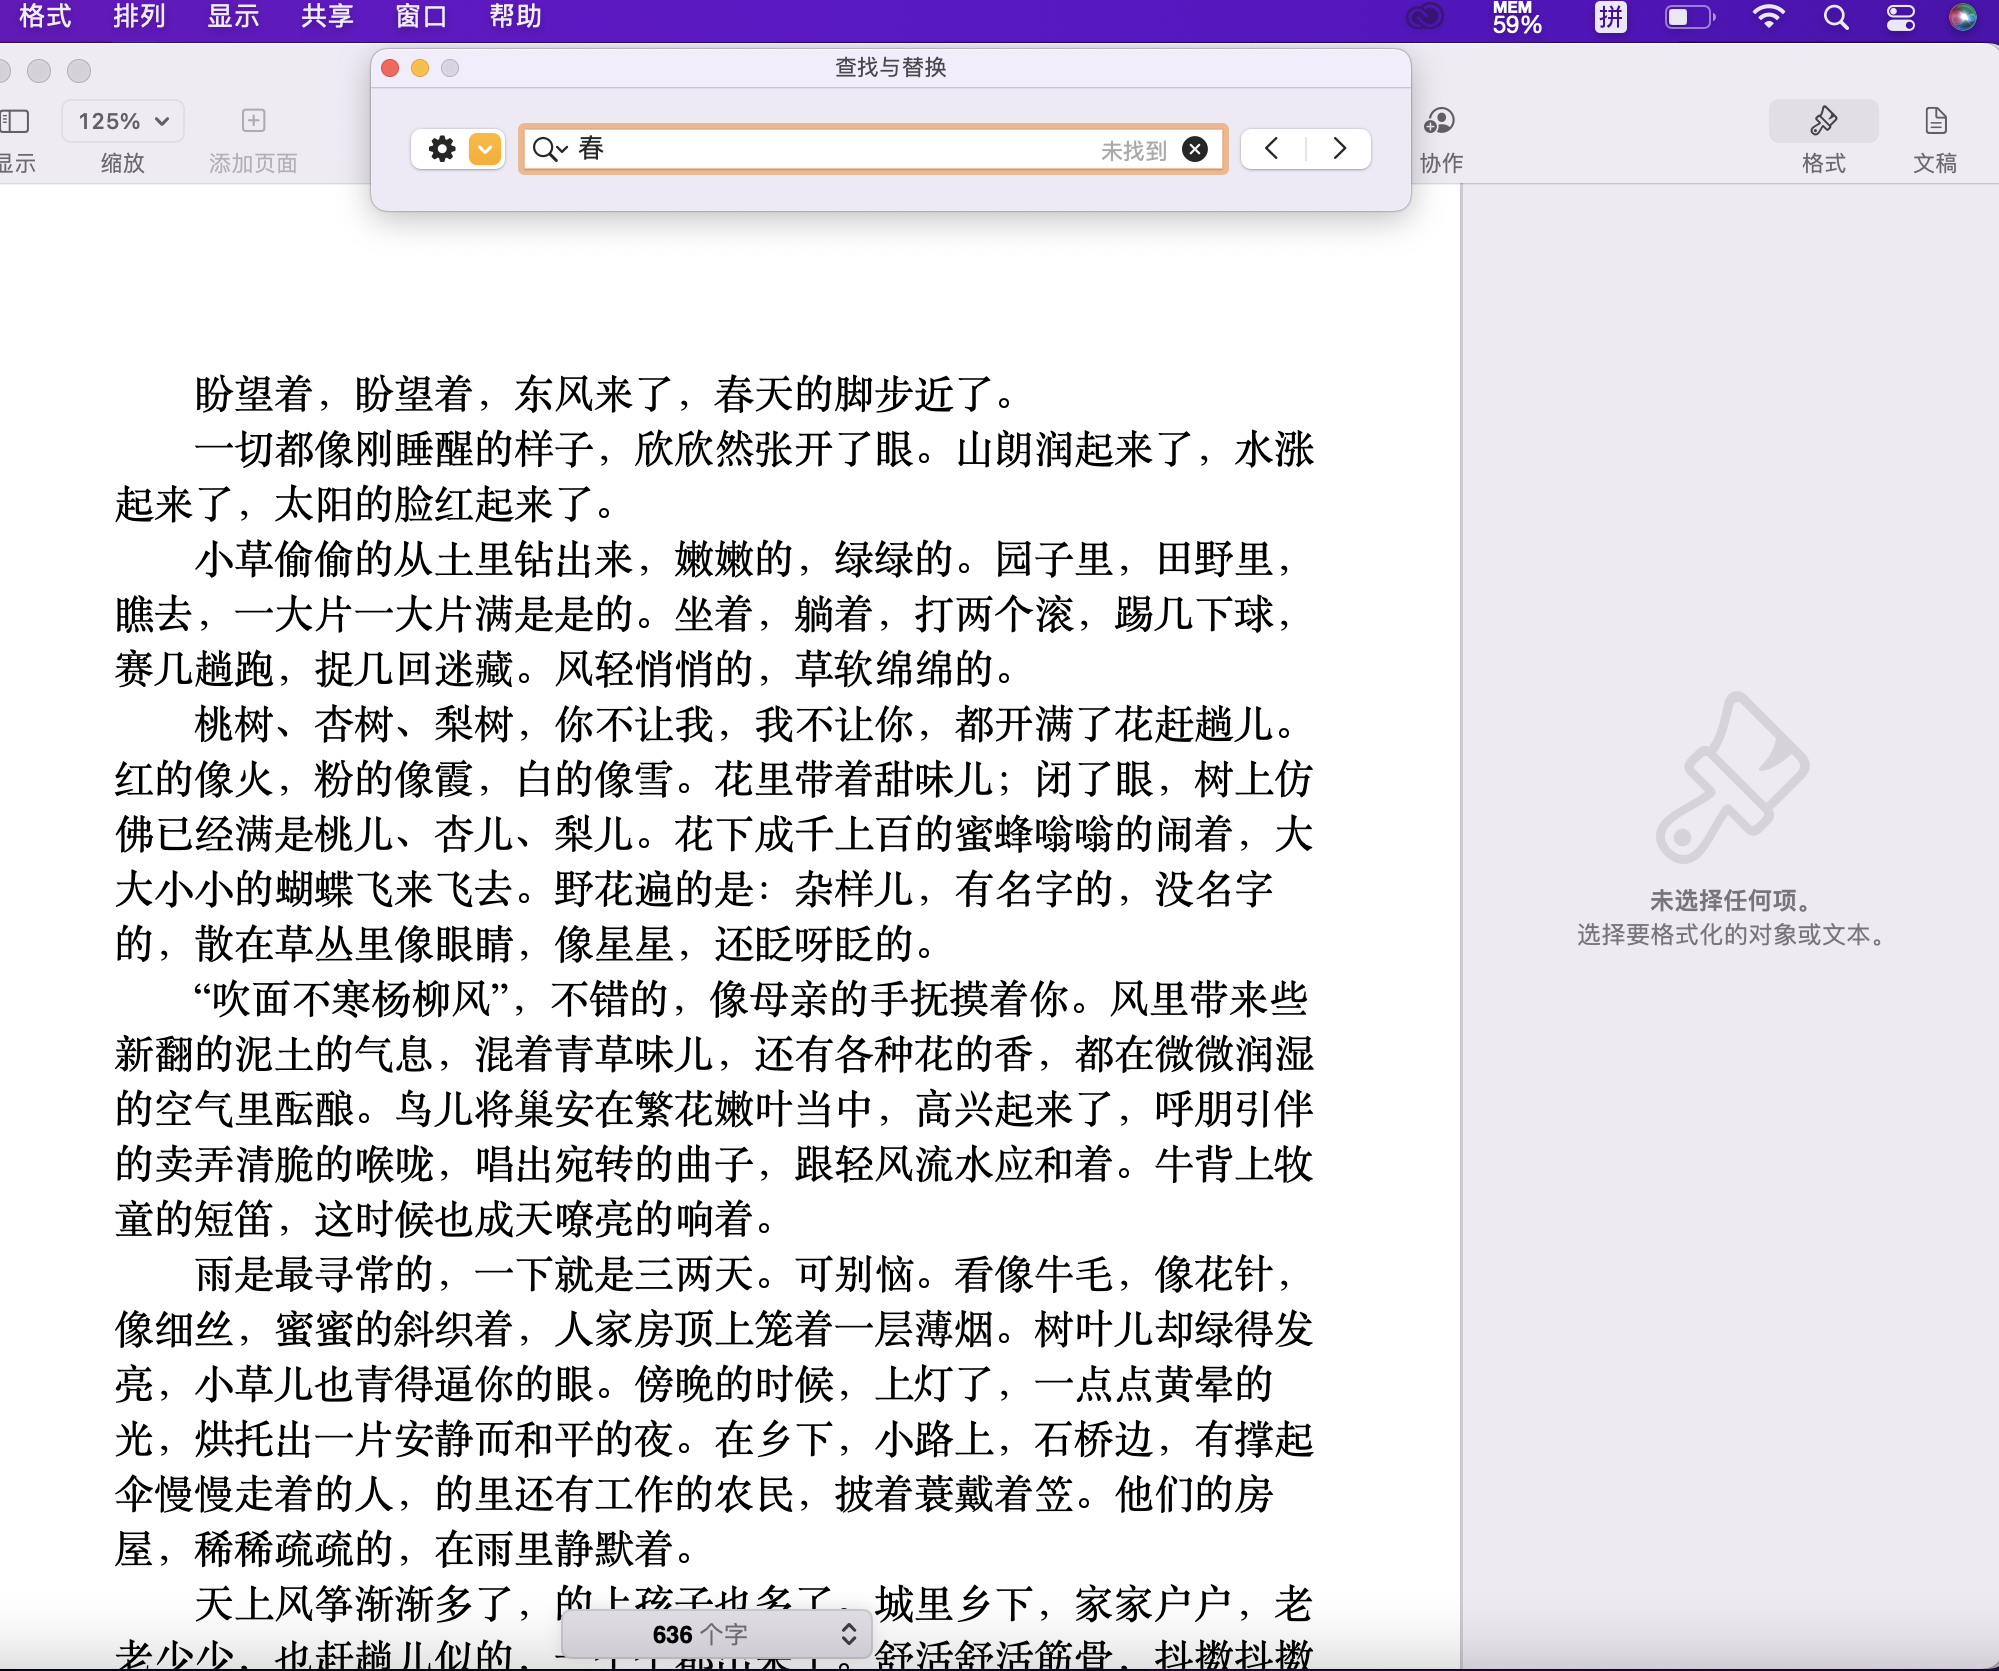Click the Add Page (添加页面) icon
This screenshot has height=1671, width=1999.
tap(253, 122)
